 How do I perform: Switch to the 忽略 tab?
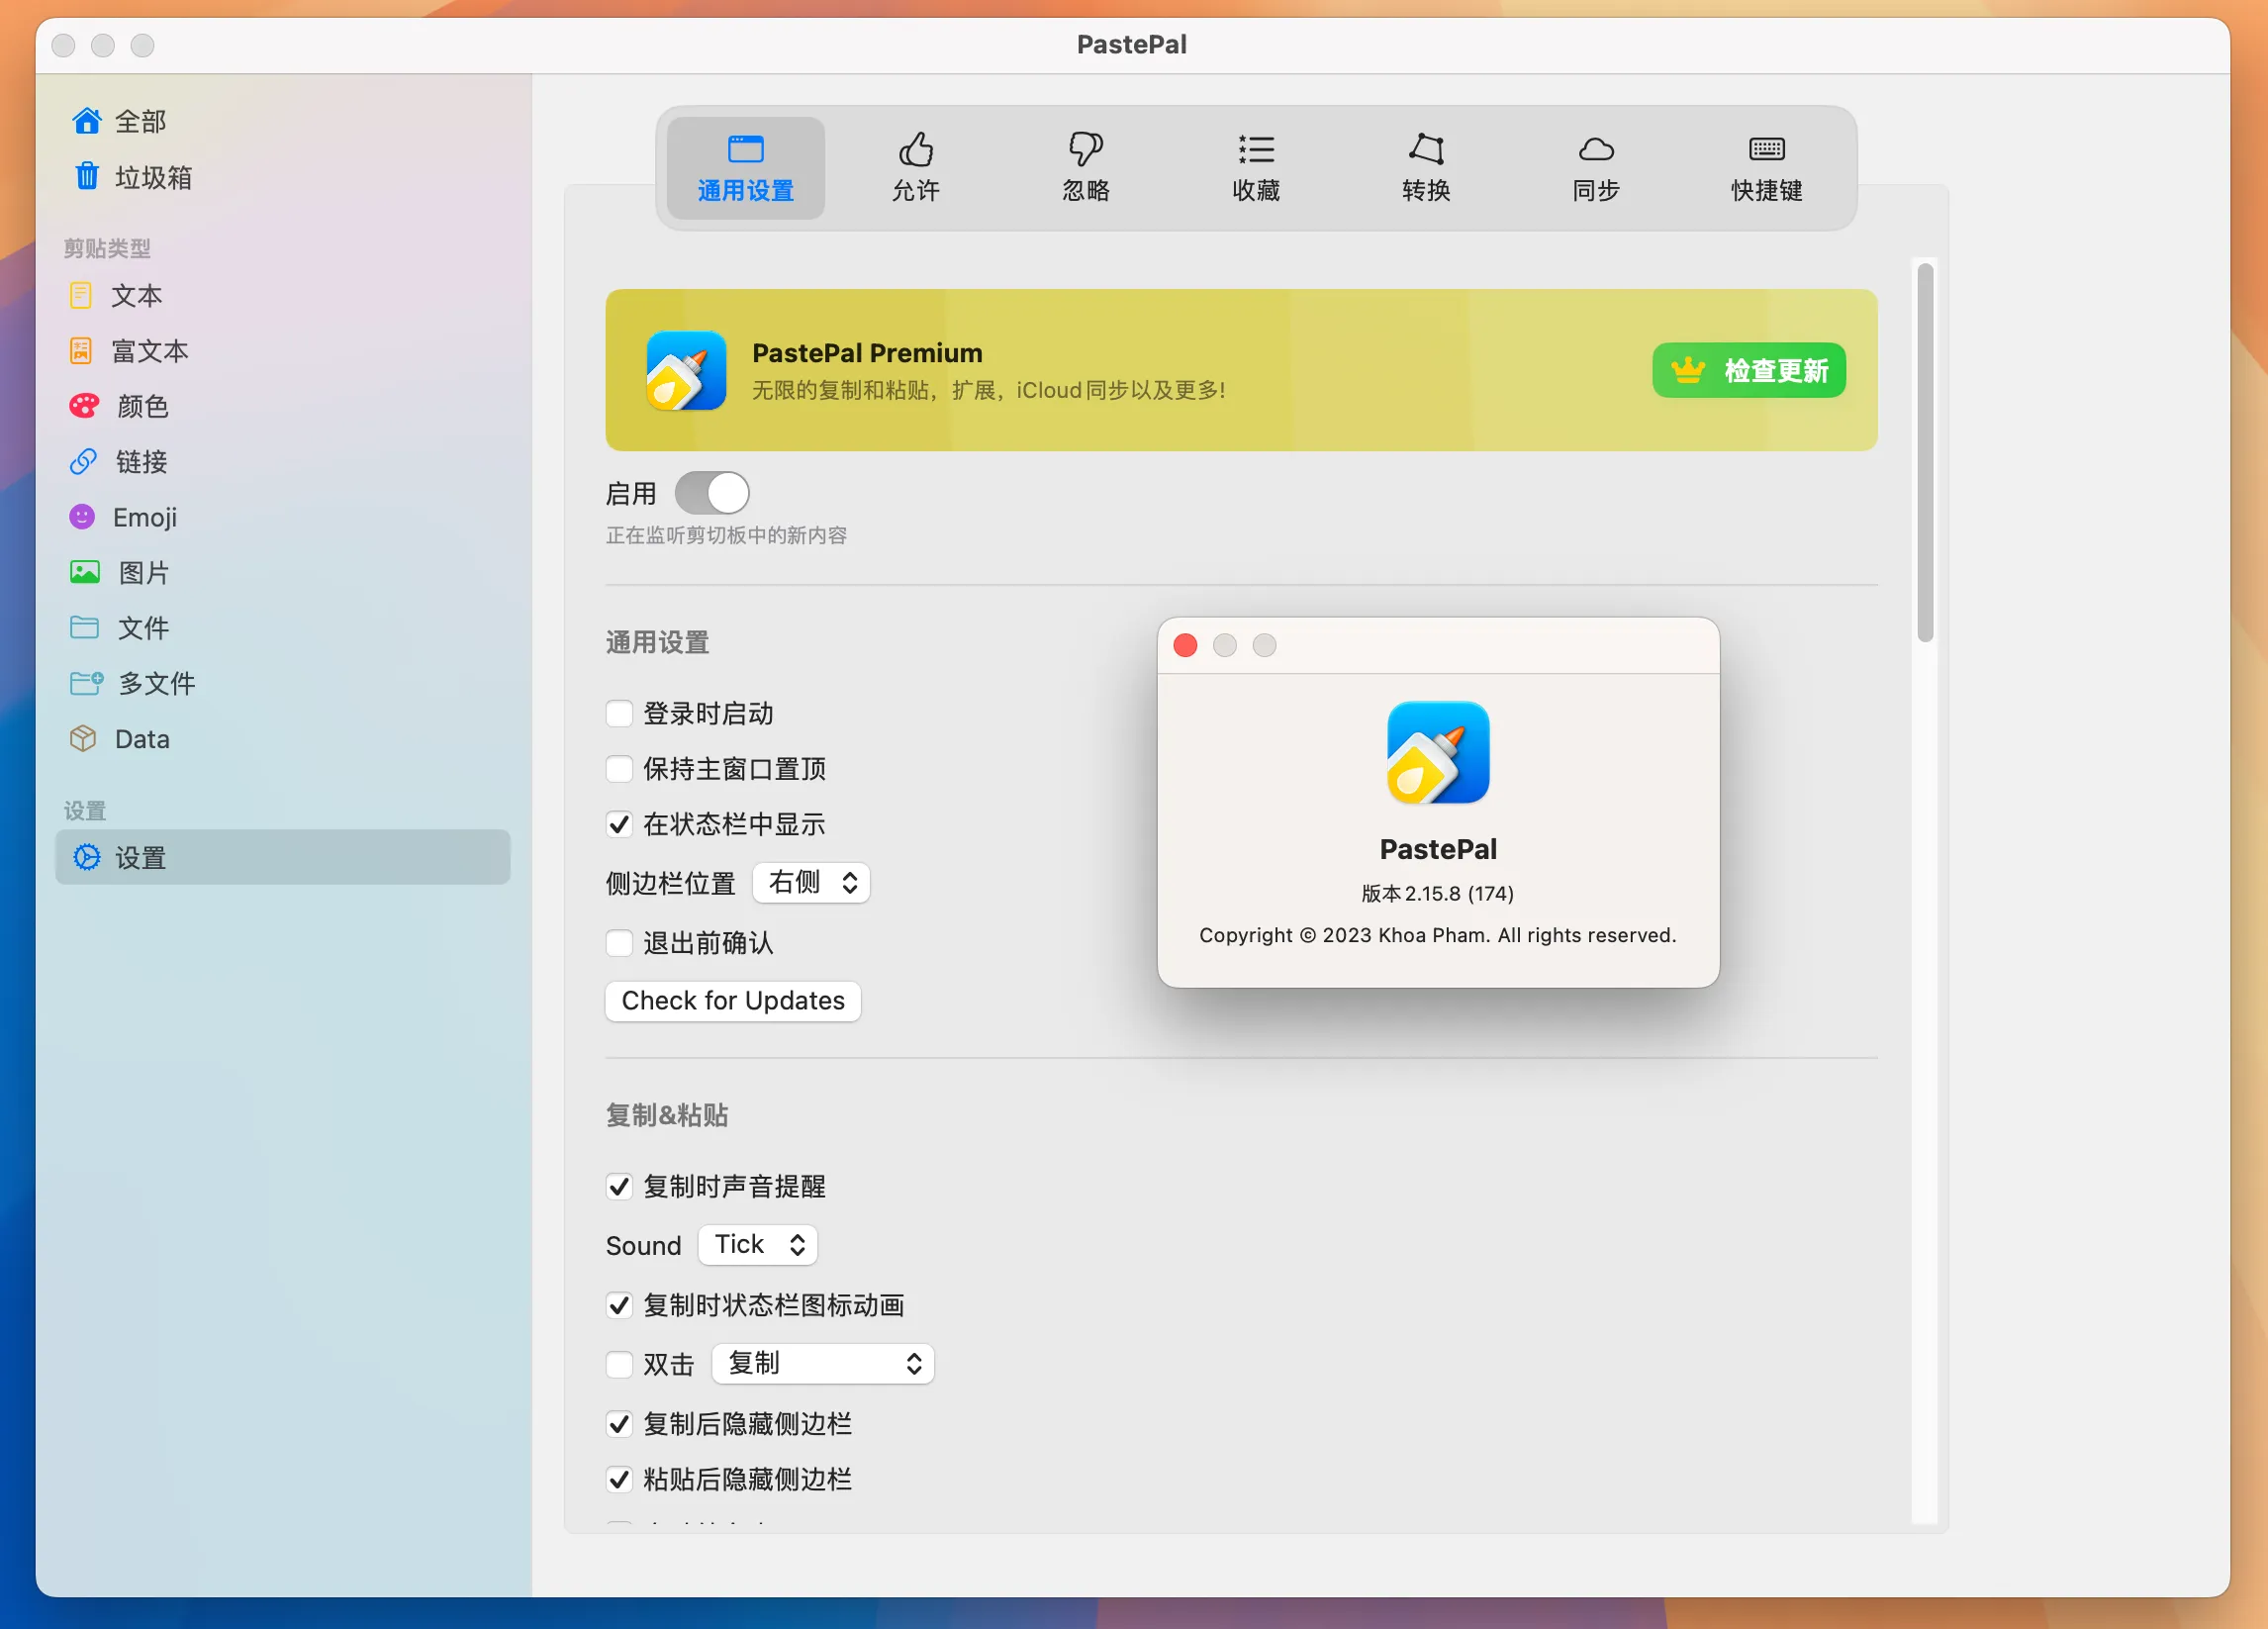click(1085, 168)
